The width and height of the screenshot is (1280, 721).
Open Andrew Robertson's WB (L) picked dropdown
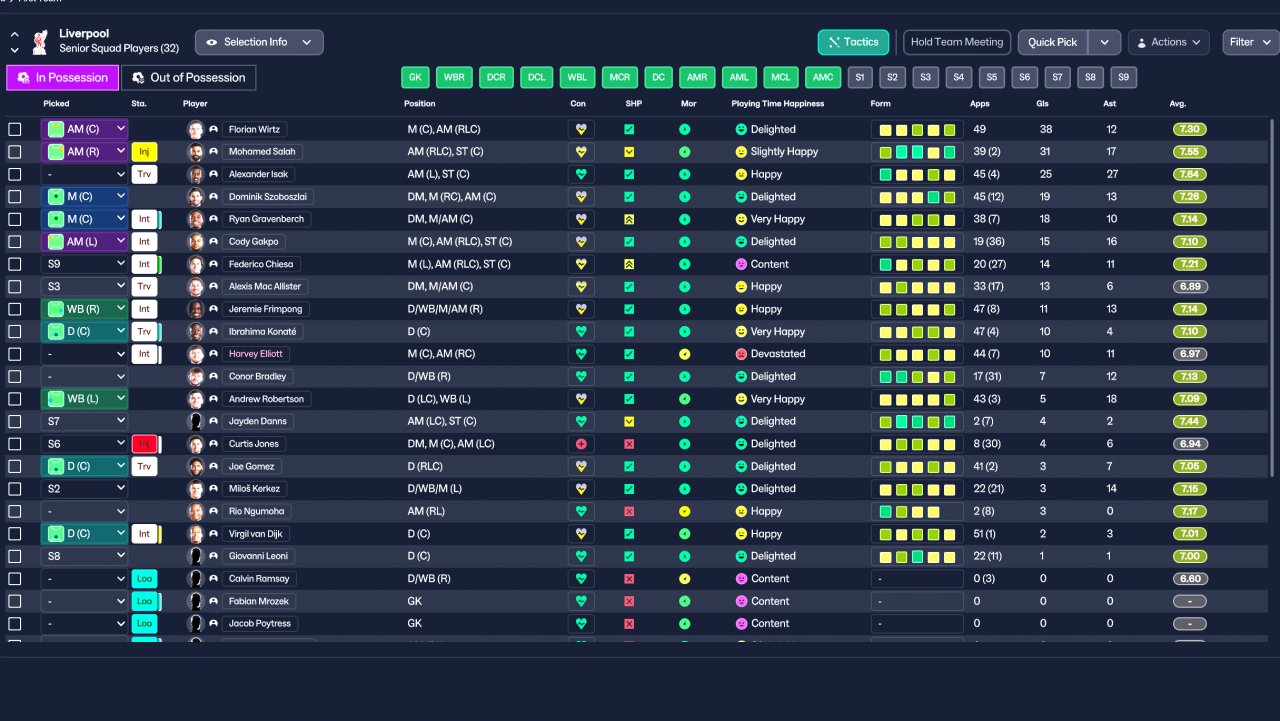click(x=85, y=399)
